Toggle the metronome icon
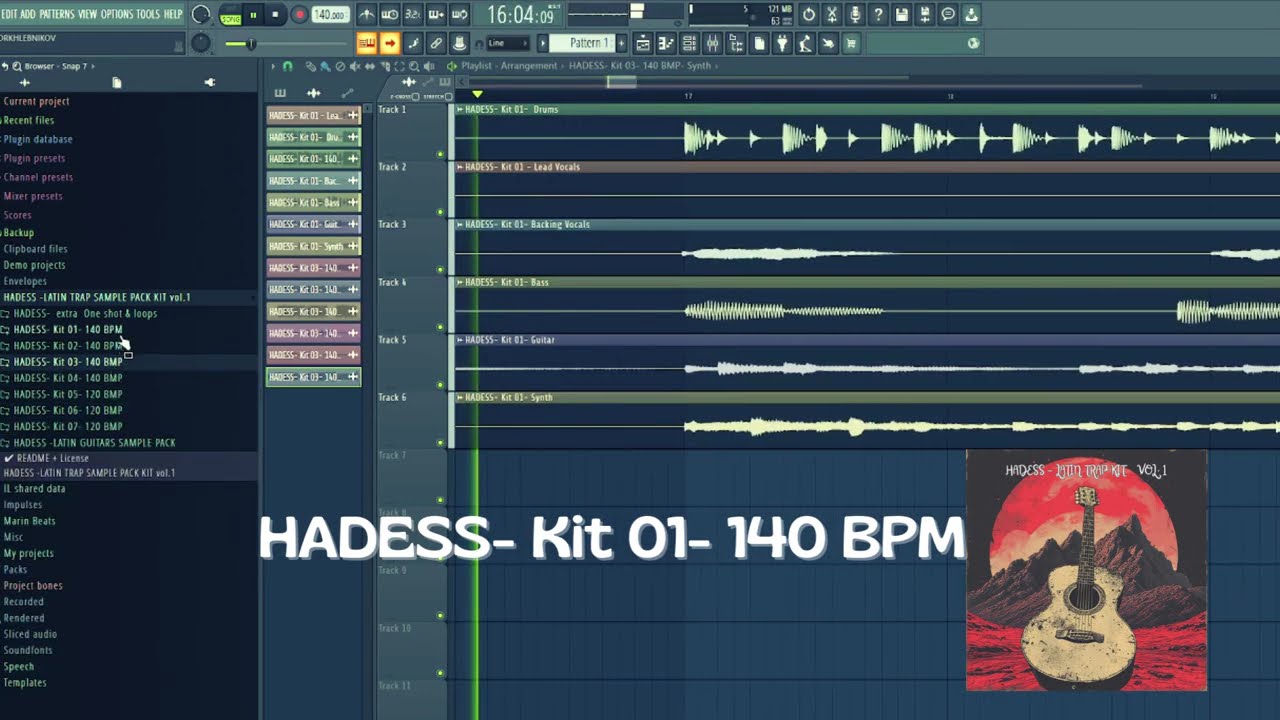 click(x=367, y=15)
